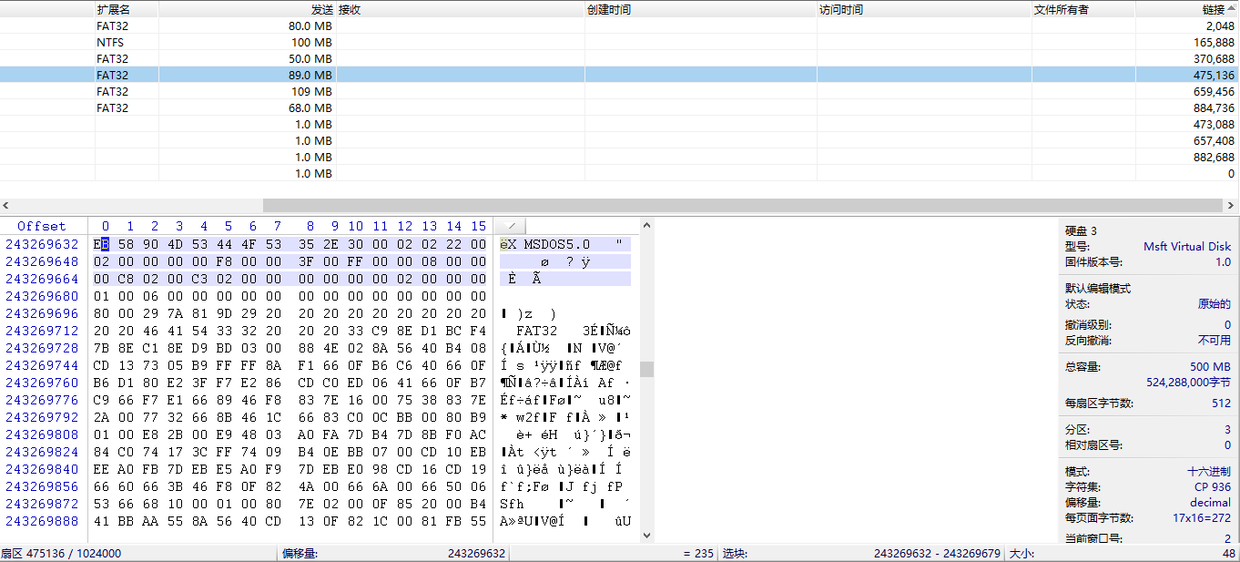
Task: Sort by the 创建时间 column header
Action: point(609,9)
